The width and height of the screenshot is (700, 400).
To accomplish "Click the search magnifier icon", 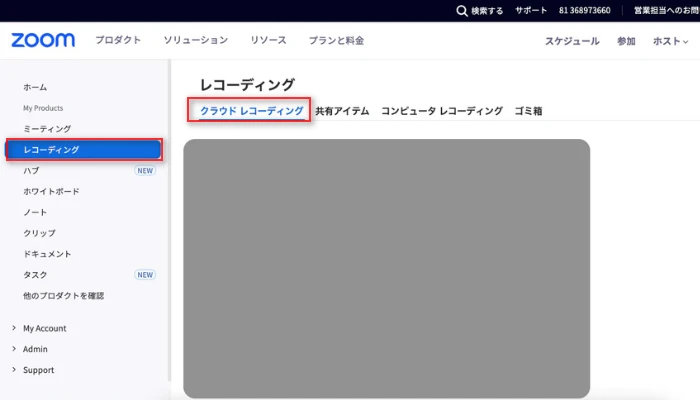I will tap(462, 11).
